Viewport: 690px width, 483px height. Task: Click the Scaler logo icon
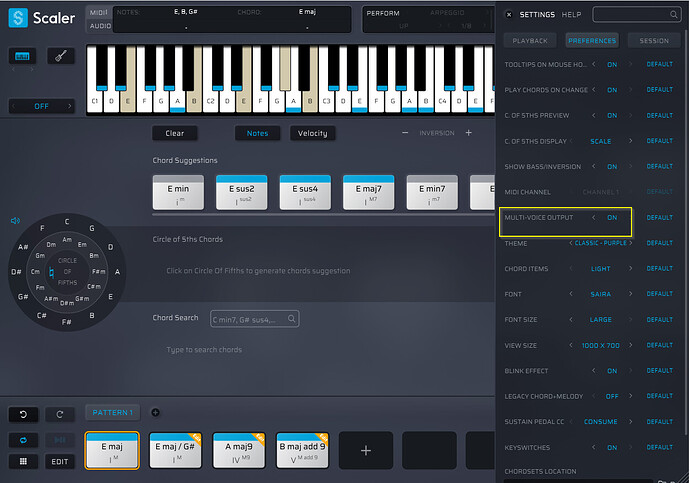pos(18,18)
